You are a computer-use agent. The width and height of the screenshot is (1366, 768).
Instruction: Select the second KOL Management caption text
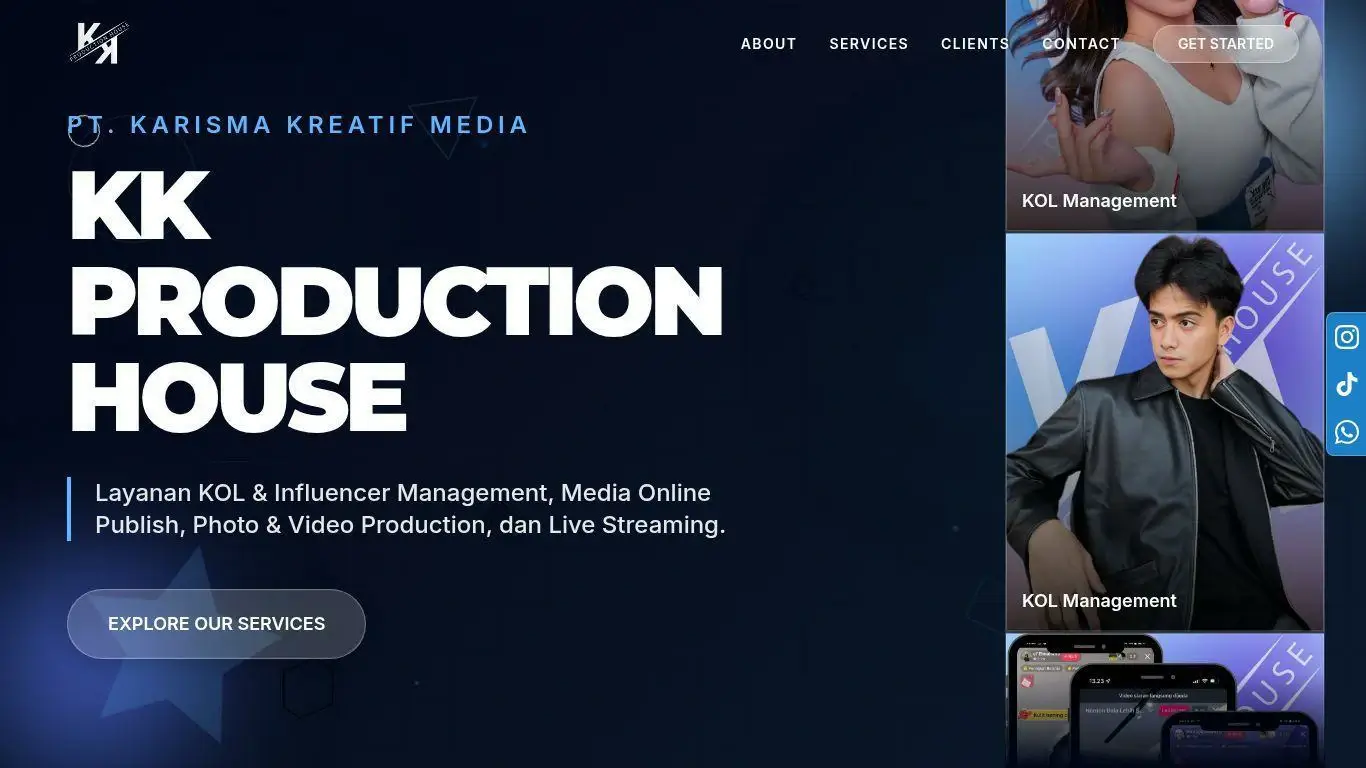(x=1099, y=601)
